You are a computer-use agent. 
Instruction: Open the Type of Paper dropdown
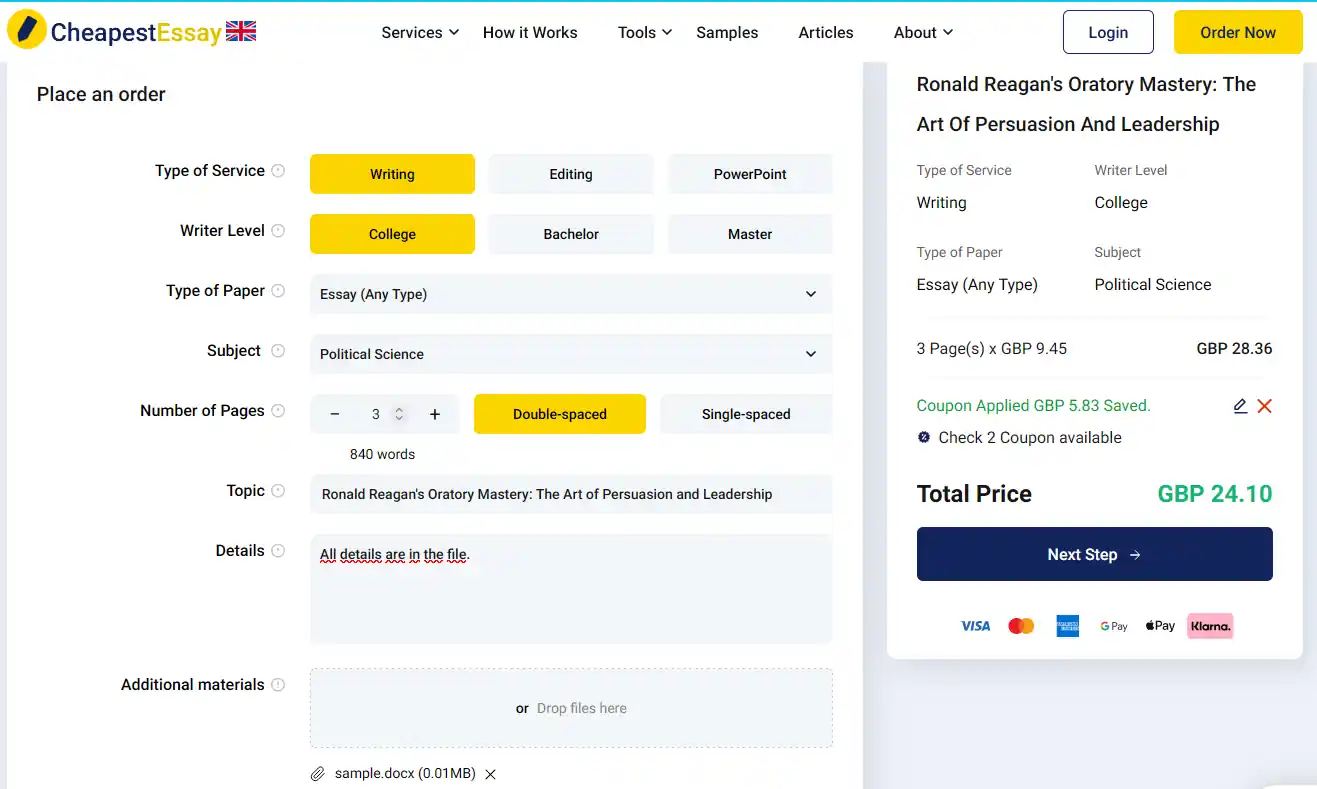570,294
